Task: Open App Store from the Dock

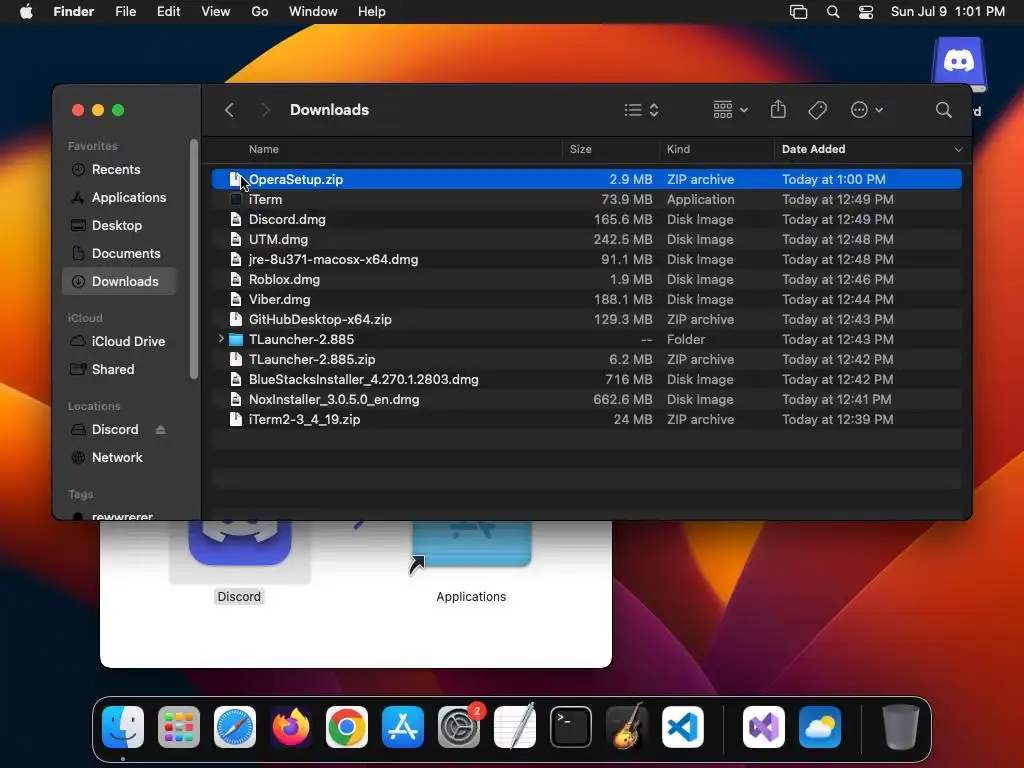Action: (403, 727)
